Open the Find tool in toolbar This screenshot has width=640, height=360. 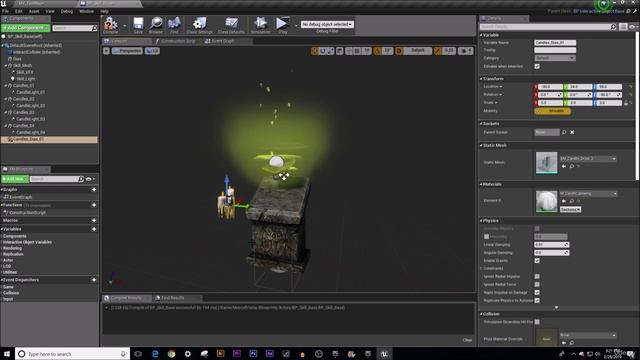(x=174, y=24)
